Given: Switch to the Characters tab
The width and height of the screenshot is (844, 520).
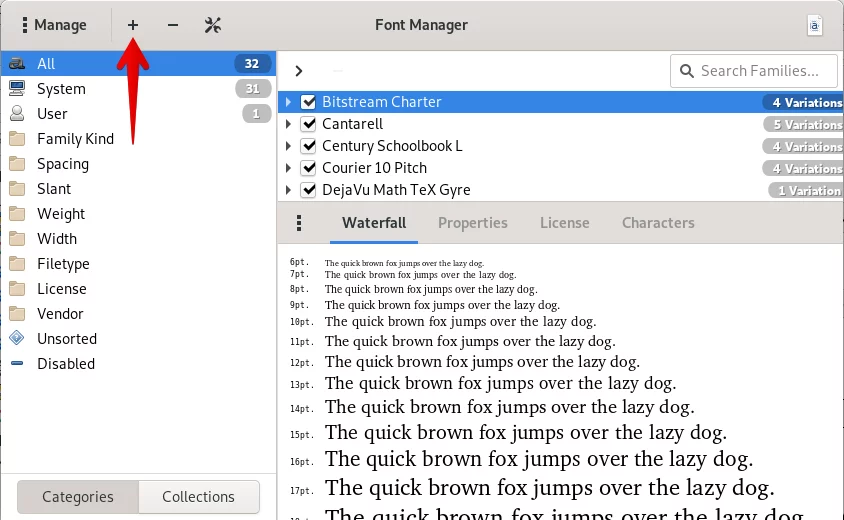Looking at the screenshot, I should click(x=658, y=223).
